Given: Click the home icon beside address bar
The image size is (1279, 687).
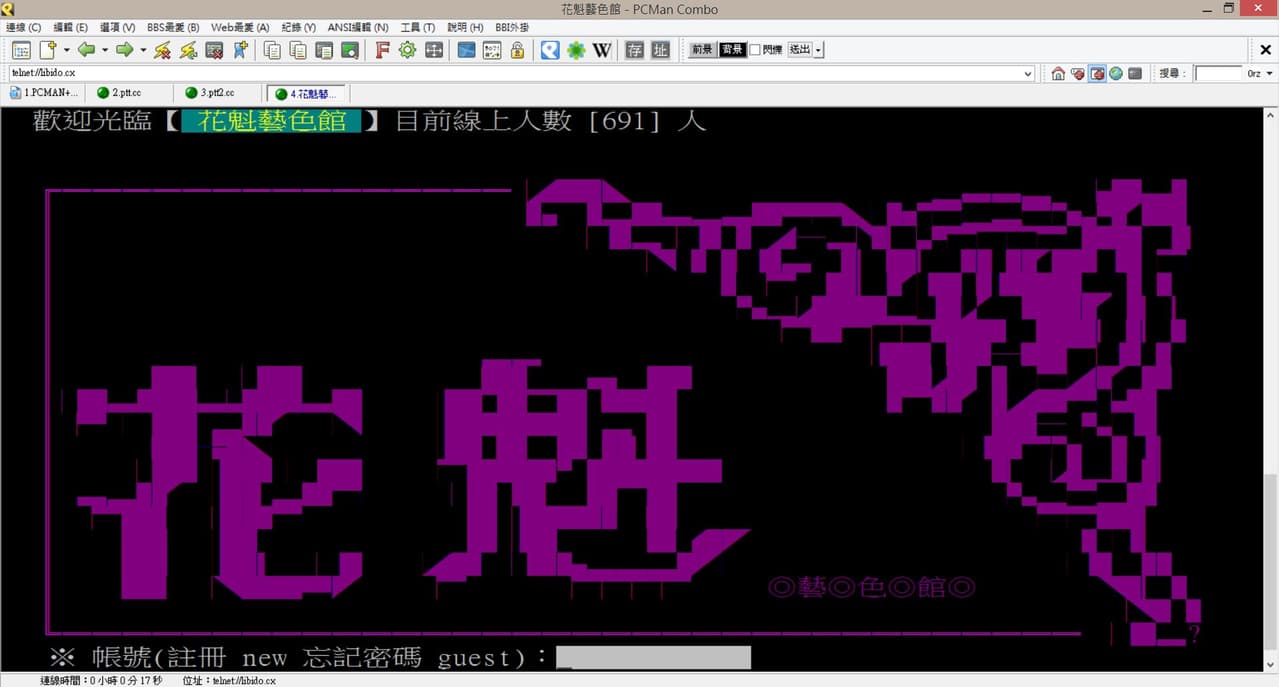Looking at the screenshot, I should click(1058, 74).
